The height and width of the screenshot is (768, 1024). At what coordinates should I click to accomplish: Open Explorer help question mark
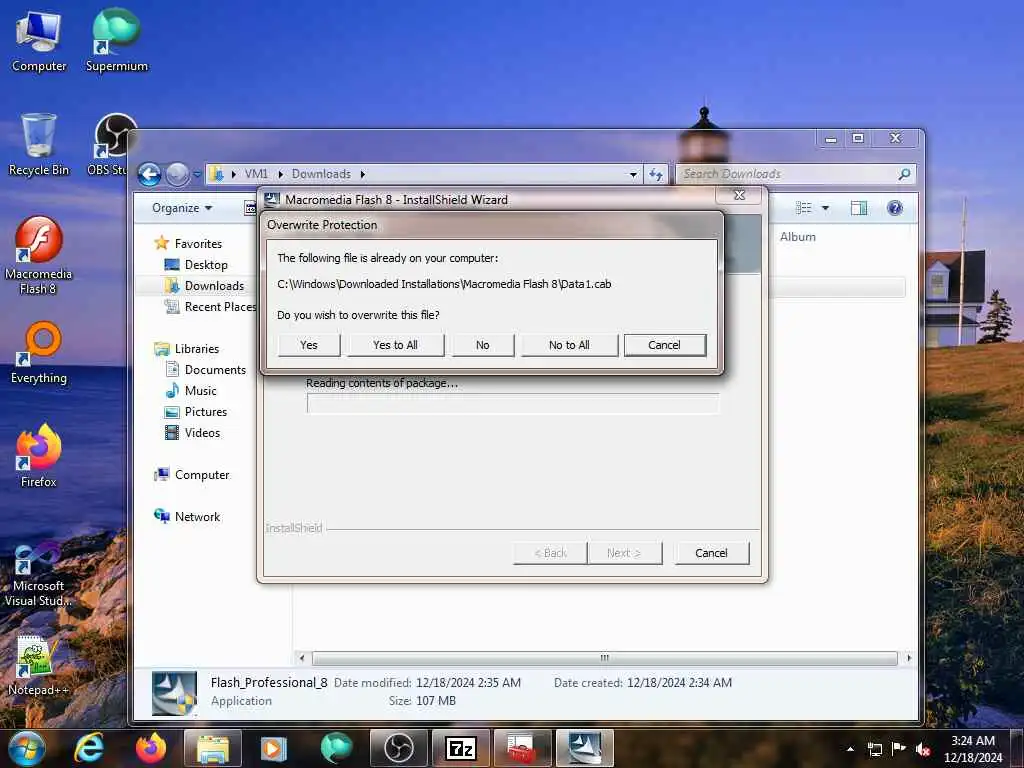point(895,208)
